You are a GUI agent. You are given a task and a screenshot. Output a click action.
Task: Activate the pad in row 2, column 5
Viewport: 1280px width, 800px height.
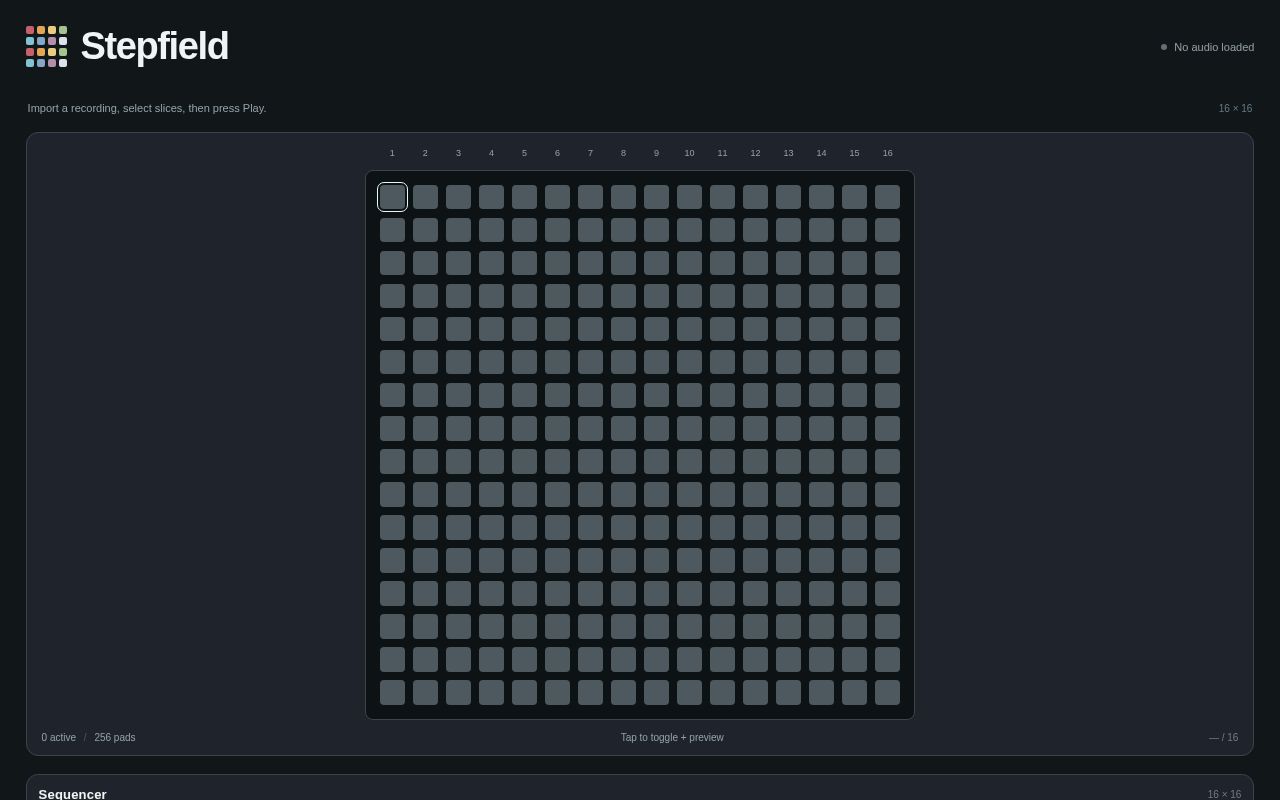click(524, 230)
